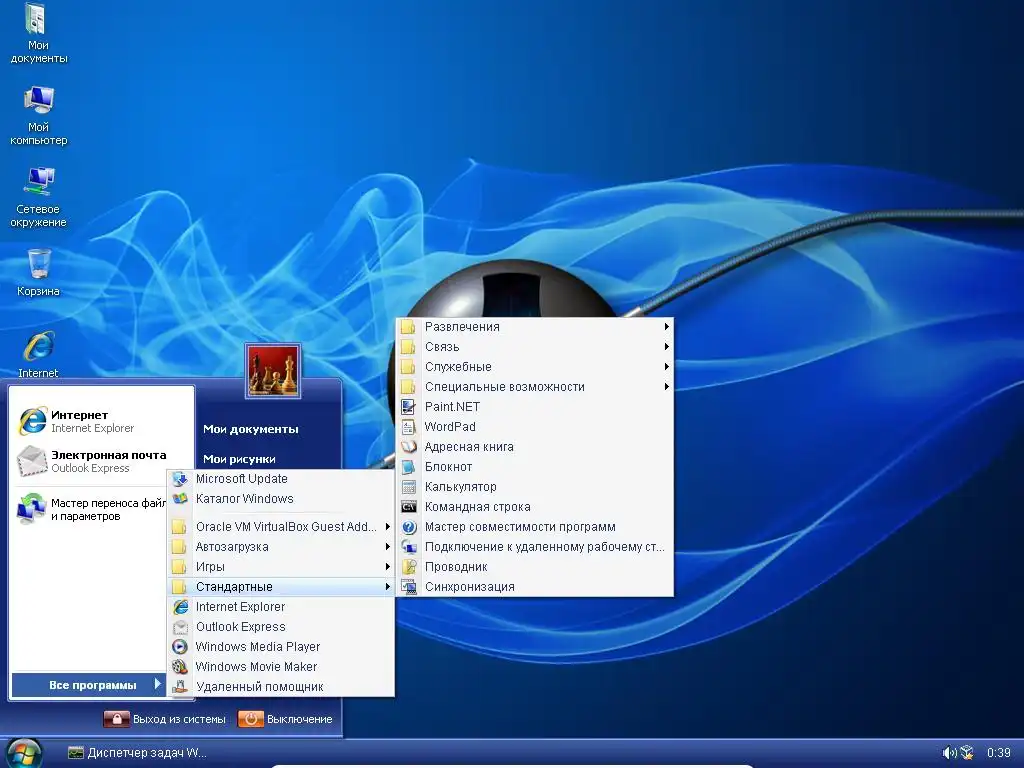The width and height of the screenshot is (1024, 768).
Task: Click the icon beside Мастер совместимости программ
Action: click(409, 527)
